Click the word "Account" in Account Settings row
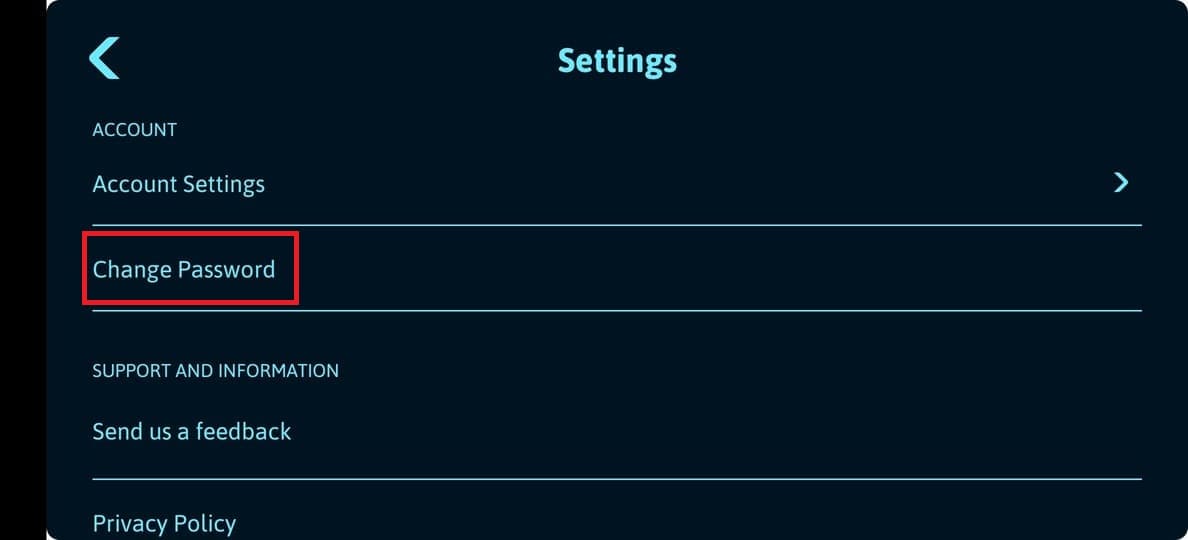The height and width of the screenshot is (540, 1188). click(133, 185)
